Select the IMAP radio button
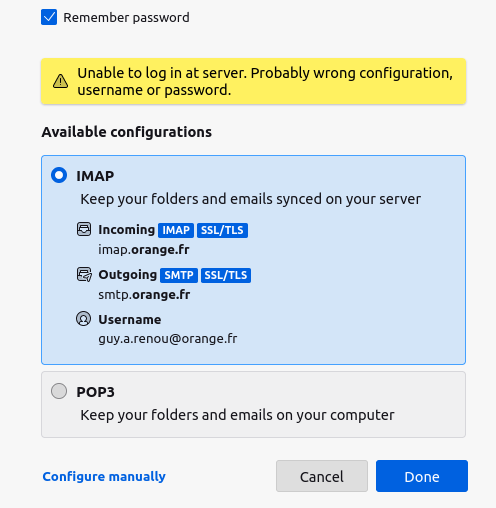Viewport: 496px width, 508px height. pyautogui.click(x=59, y=175)
